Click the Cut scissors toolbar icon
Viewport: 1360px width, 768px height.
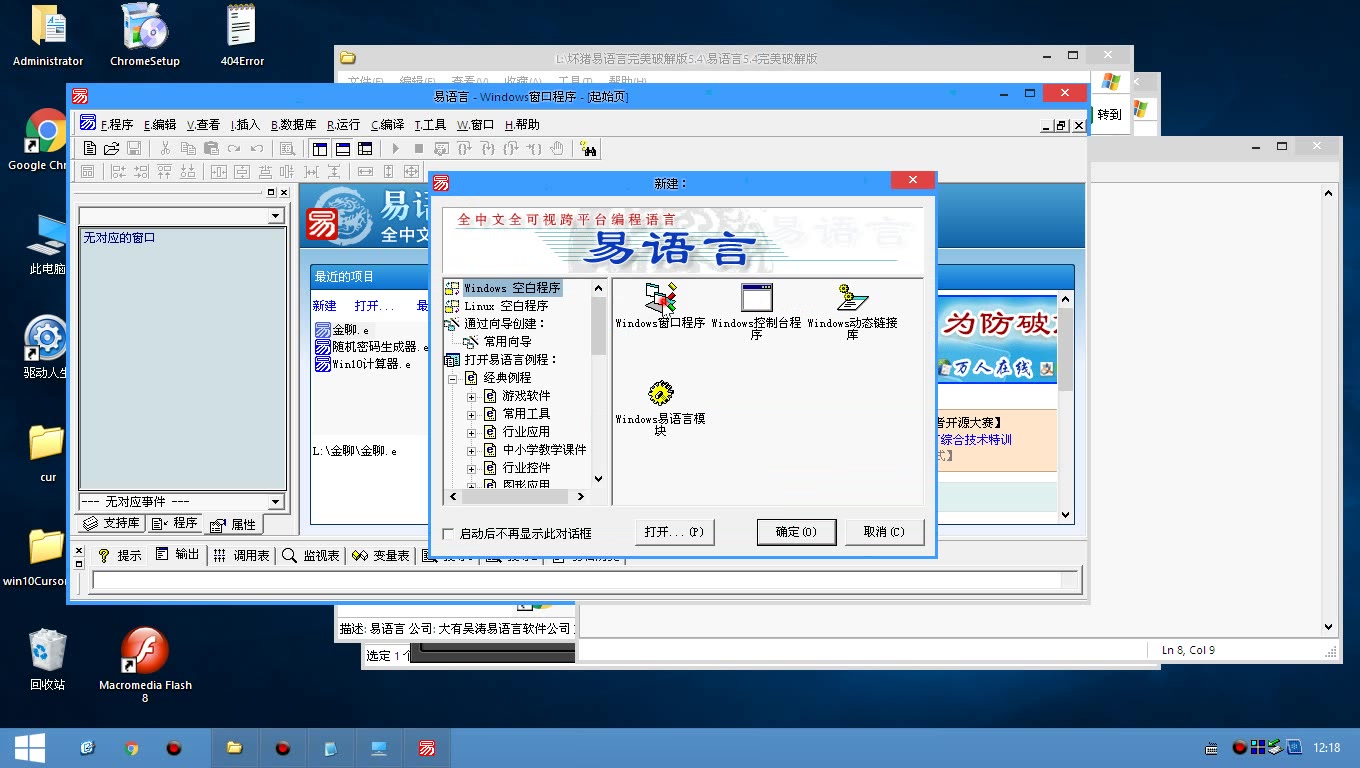click(166, 149)
